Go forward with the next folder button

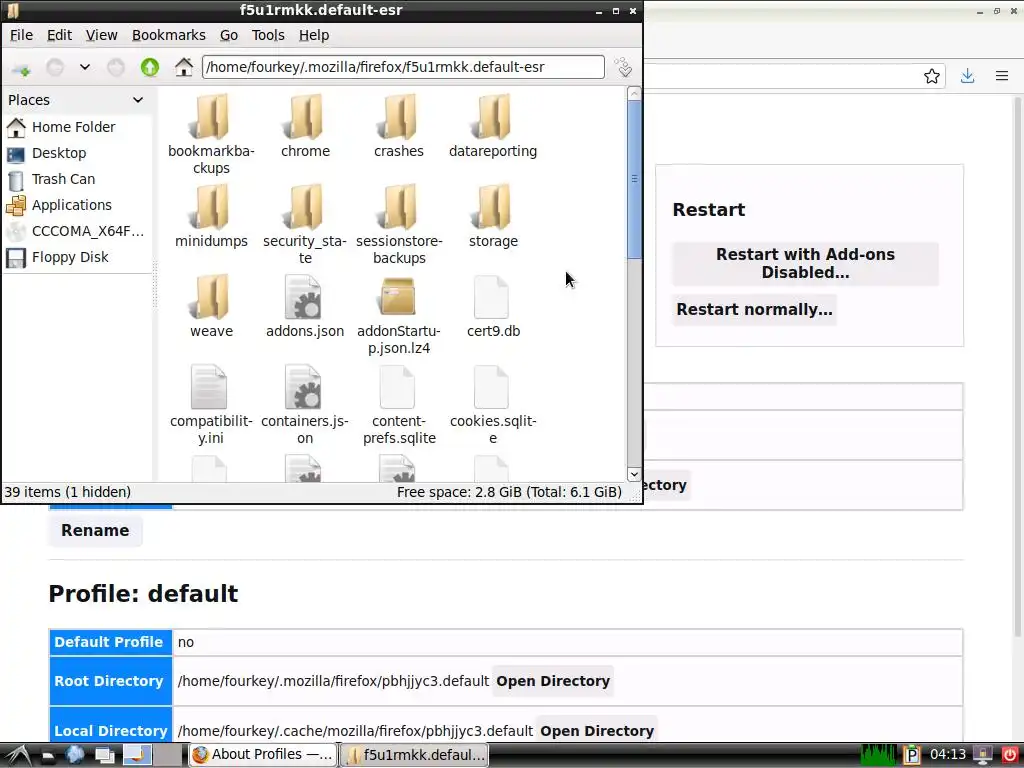tap(116, 67)
